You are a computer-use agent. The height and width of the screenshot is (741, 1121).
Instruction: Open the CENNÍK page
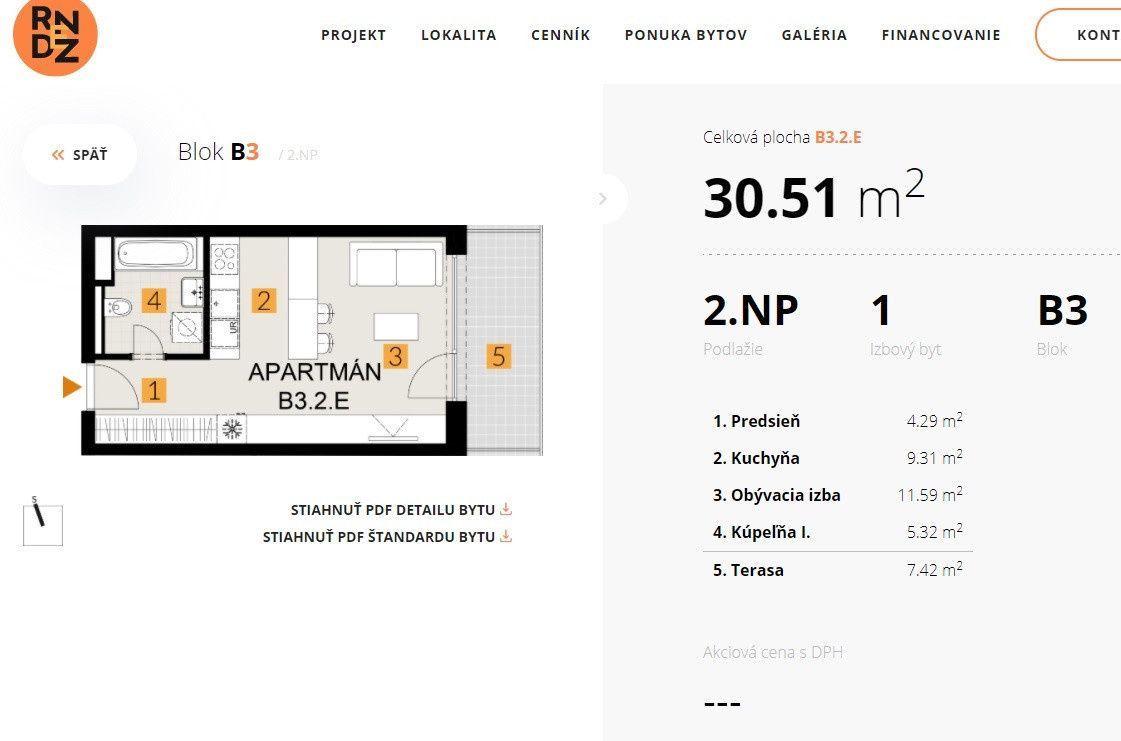(x=560, y=35)
